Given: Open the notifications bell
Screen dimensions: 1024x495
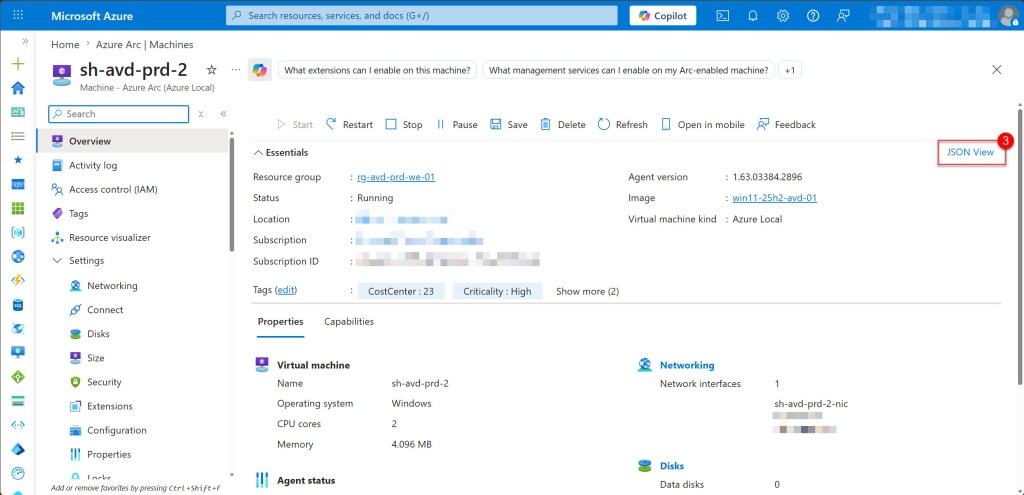Looking at the screenshot, I should click(x=753, y=16).
